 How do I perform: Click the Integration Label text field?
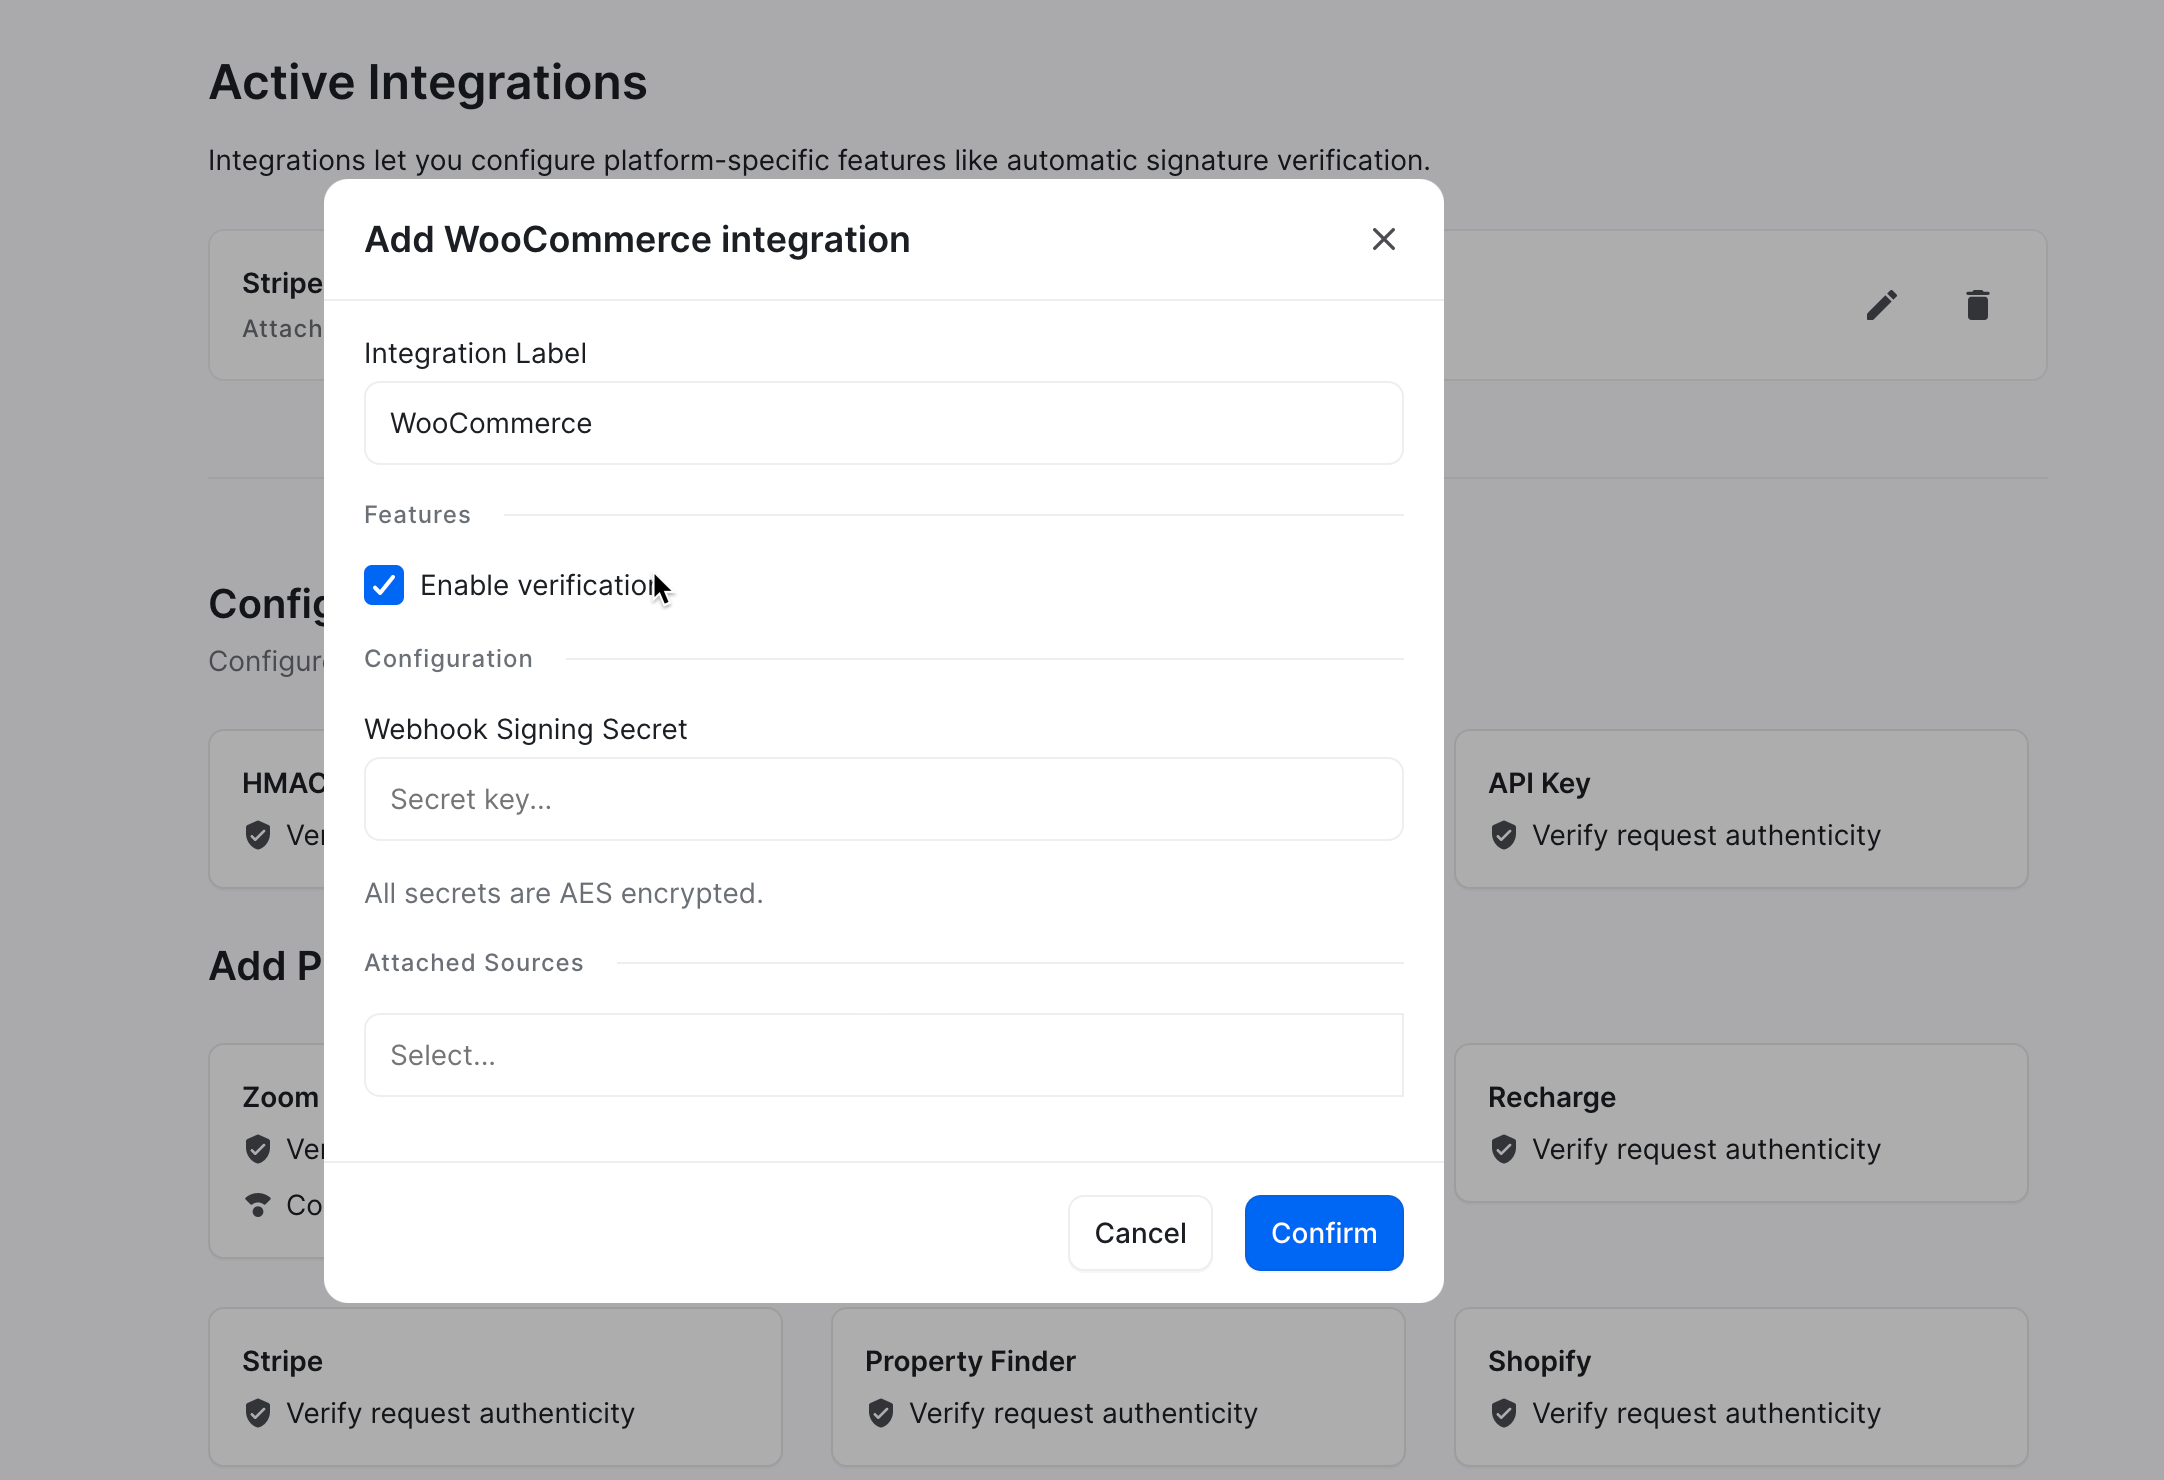[x=883, y=423]
